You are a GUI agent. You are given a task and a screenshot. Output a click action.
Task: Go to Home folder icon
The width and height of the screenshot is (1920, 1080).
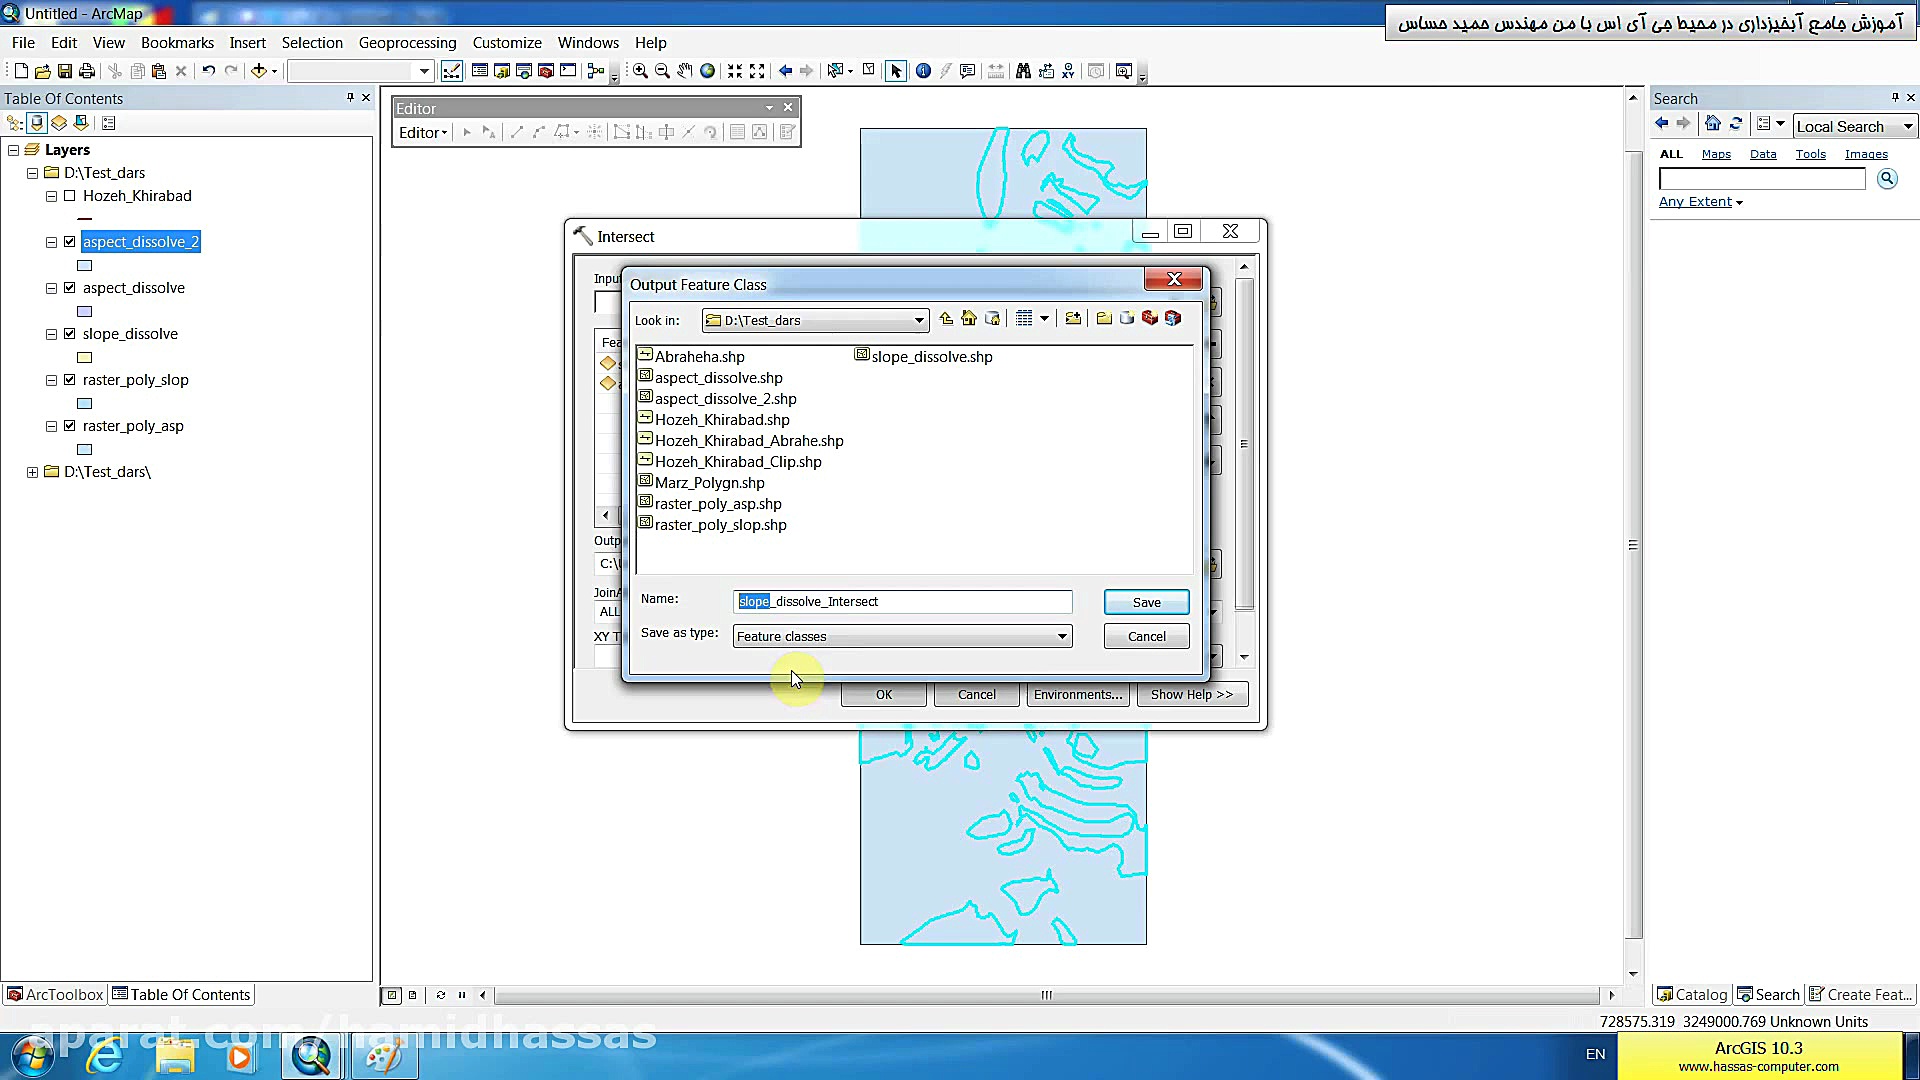pyautogui.click(x=969, y=319)
